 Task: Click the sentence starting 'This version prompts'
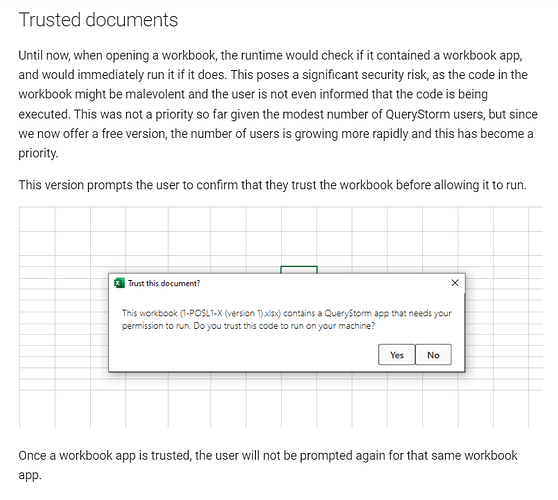[x=273, y=185]
